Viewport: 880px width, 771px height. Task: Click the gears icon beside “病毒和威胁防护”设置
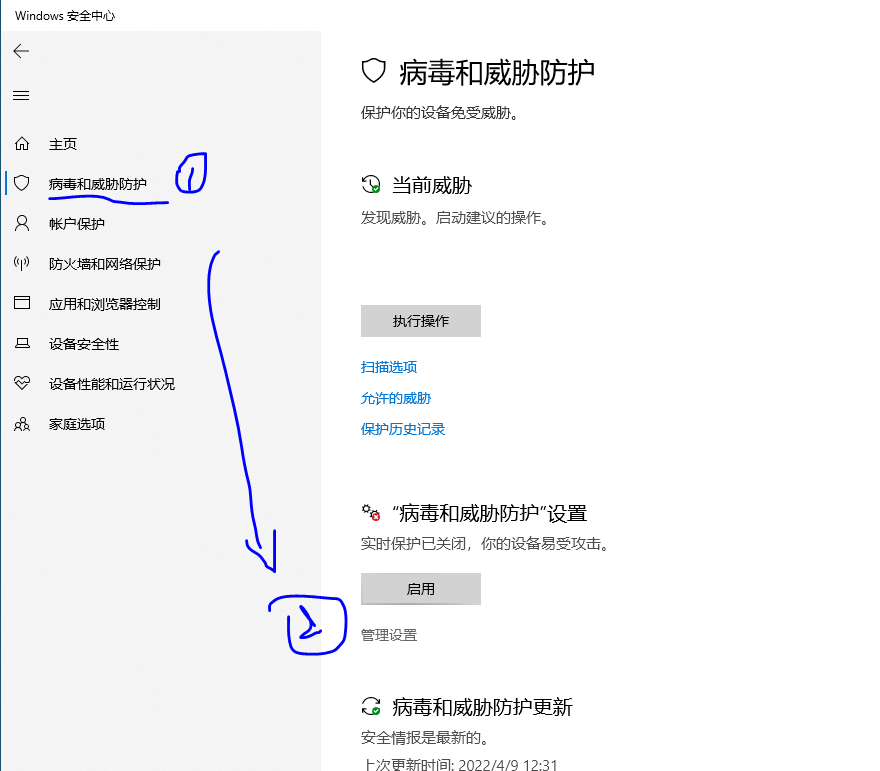coord(371,512)
